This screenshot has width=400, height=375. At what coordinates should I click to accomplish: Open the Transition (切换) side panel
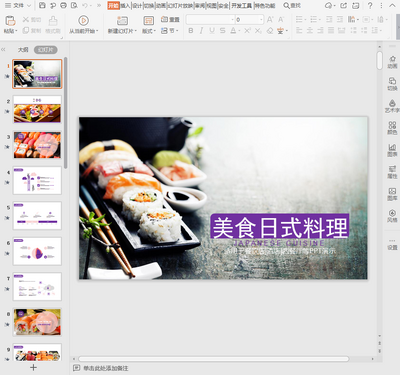tap(392, 84)
